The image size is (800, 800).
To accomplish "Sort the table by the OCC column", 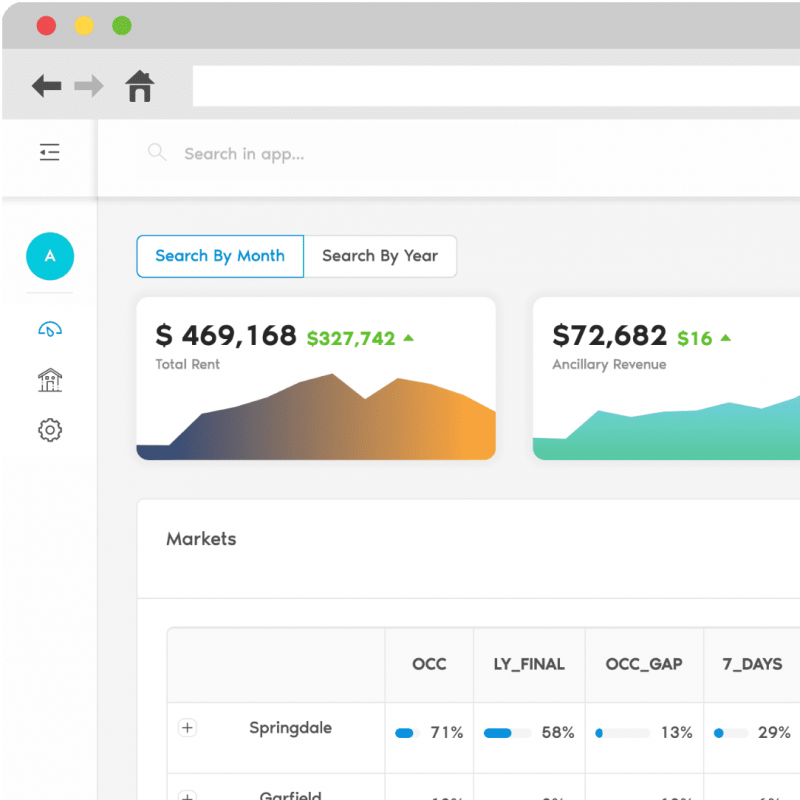I will tap(429, 664).
